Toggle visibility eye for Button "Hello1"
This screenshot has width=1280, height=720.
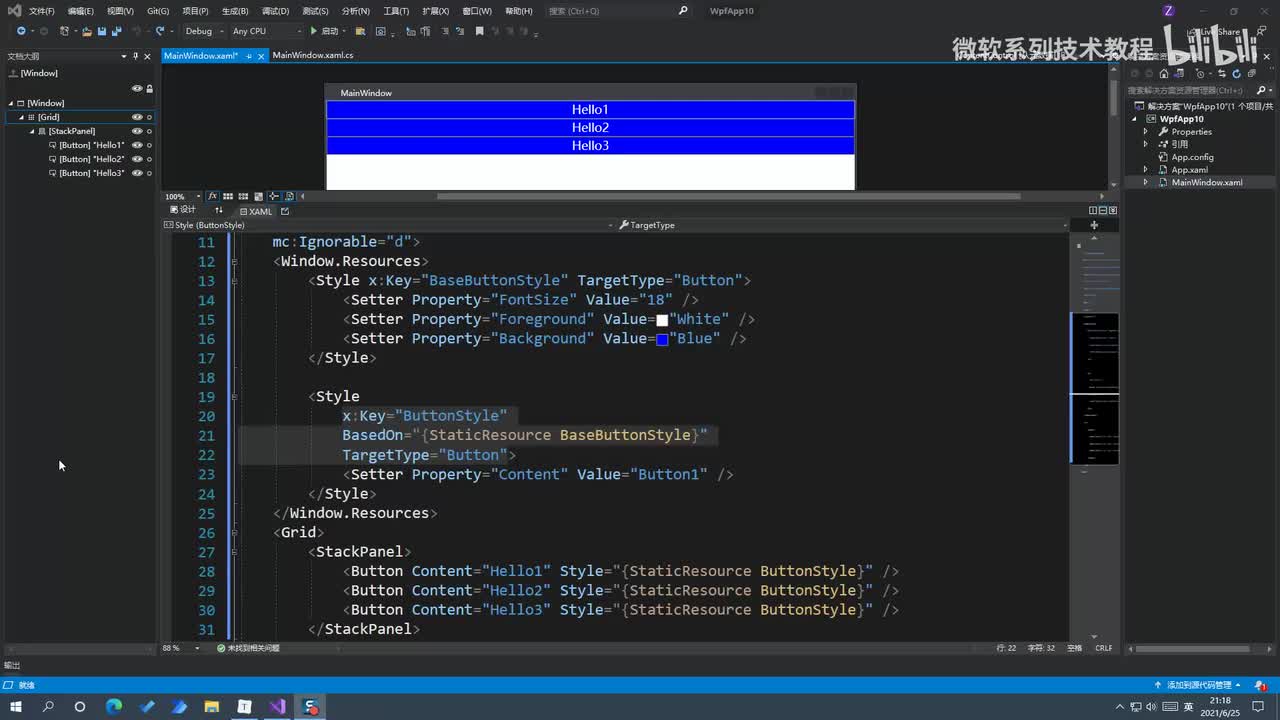pos(137,145)
